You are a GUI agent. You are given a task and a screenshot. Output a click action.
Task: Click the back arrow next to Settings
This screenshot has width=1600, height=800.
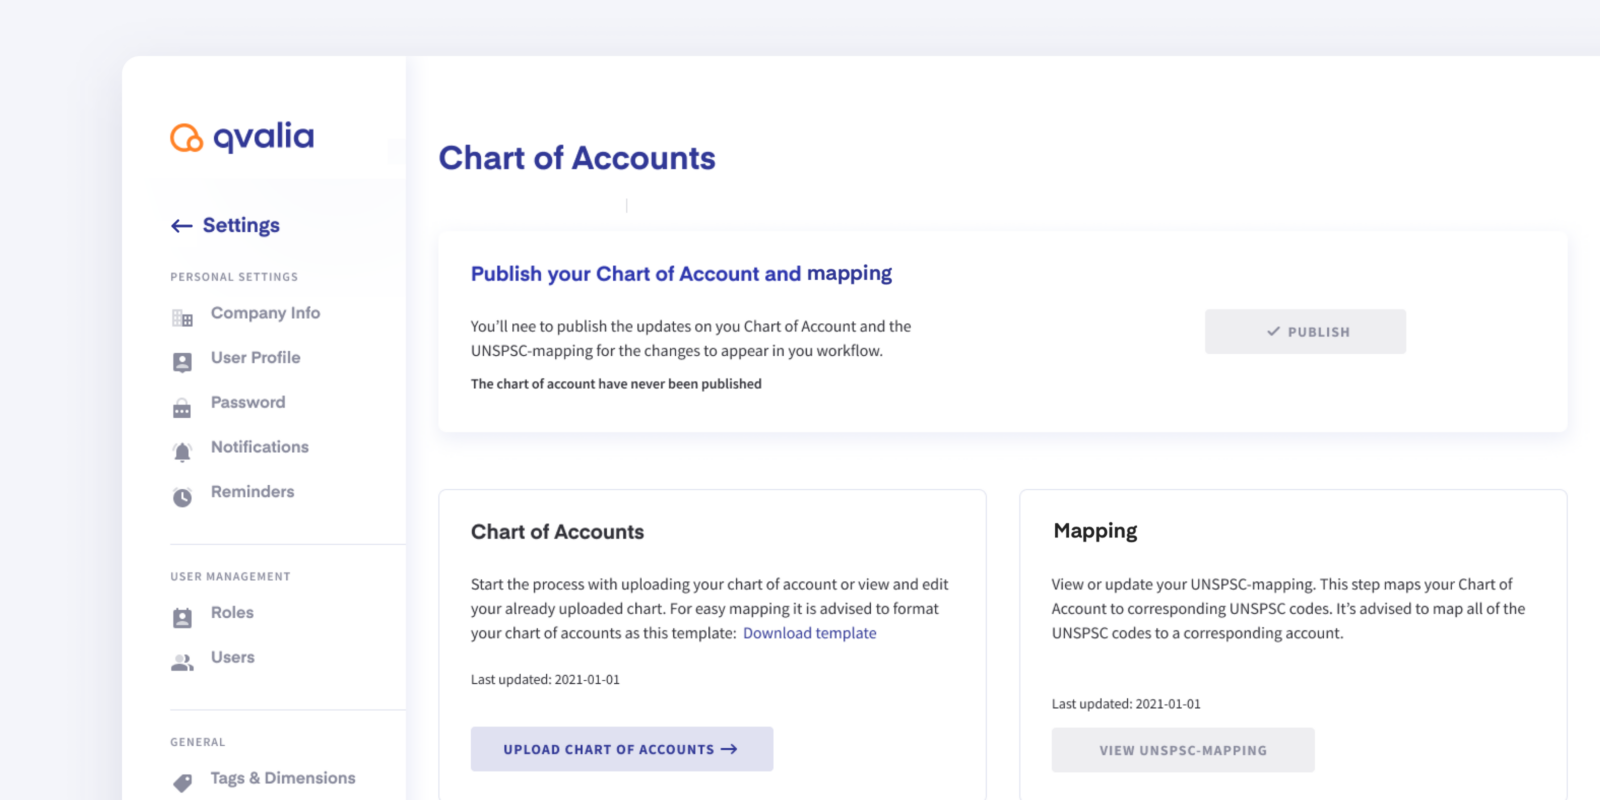tap(181, 225)
